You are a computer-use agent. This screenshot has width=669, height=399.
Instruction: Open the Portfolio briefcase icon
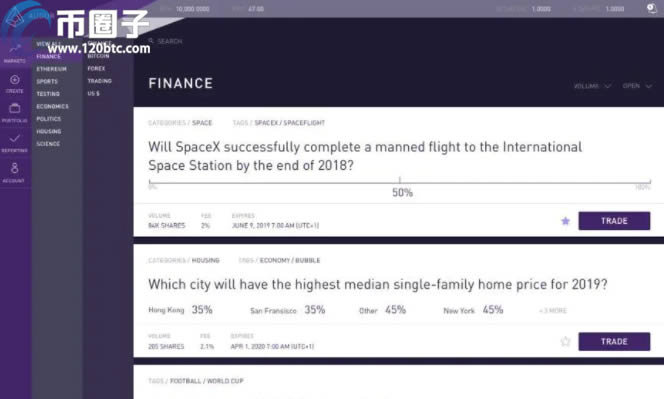click(x=15, y=108)
